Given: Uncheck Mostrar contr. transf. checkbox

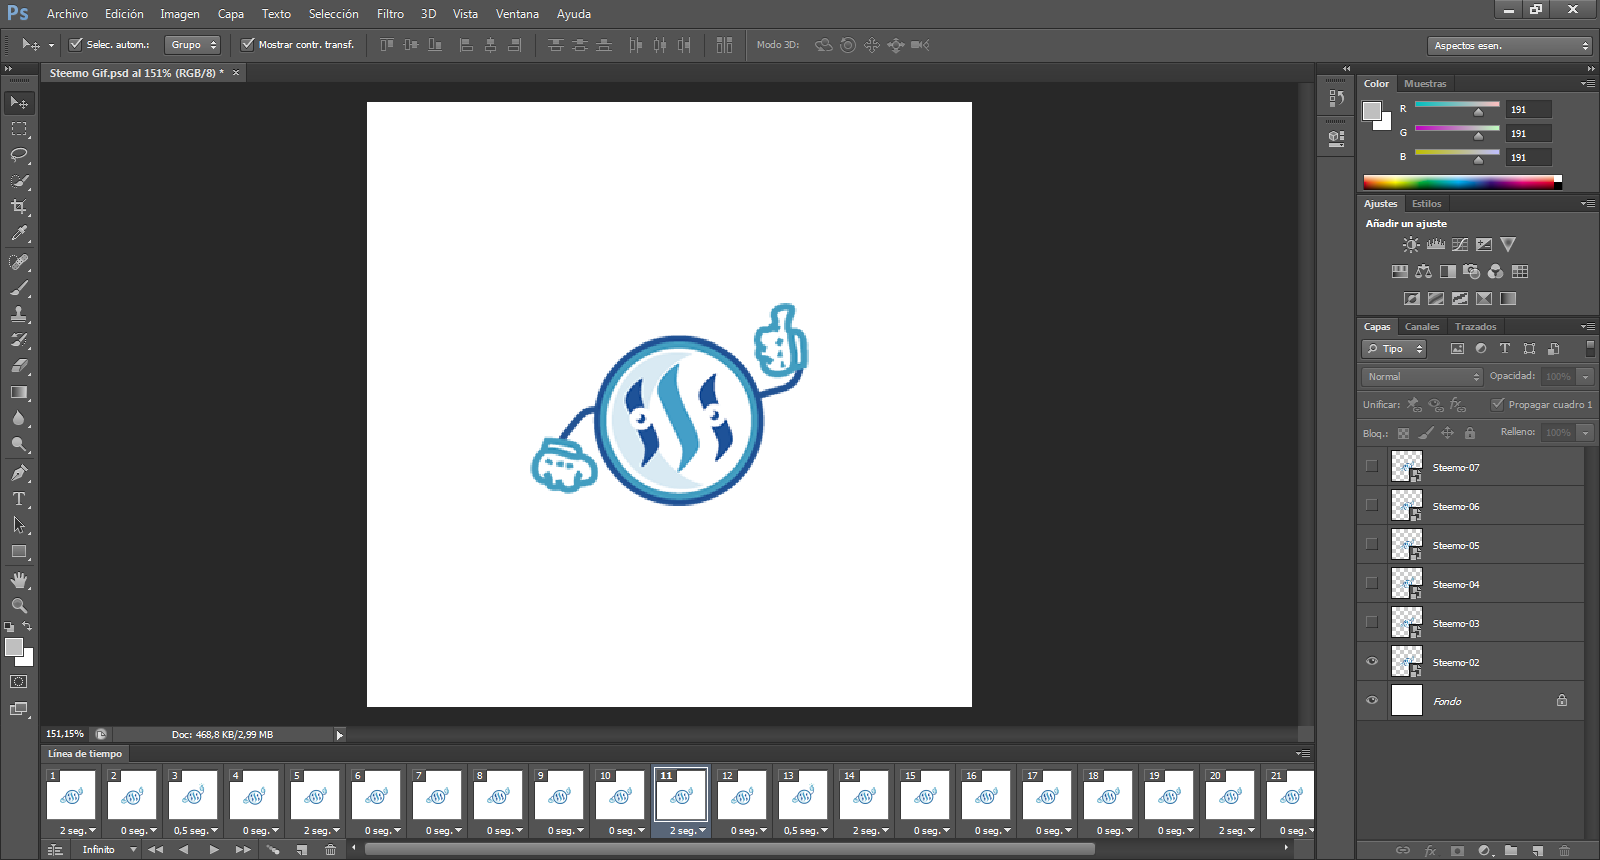Looking at the screenshot, I should tap(248, 44).
